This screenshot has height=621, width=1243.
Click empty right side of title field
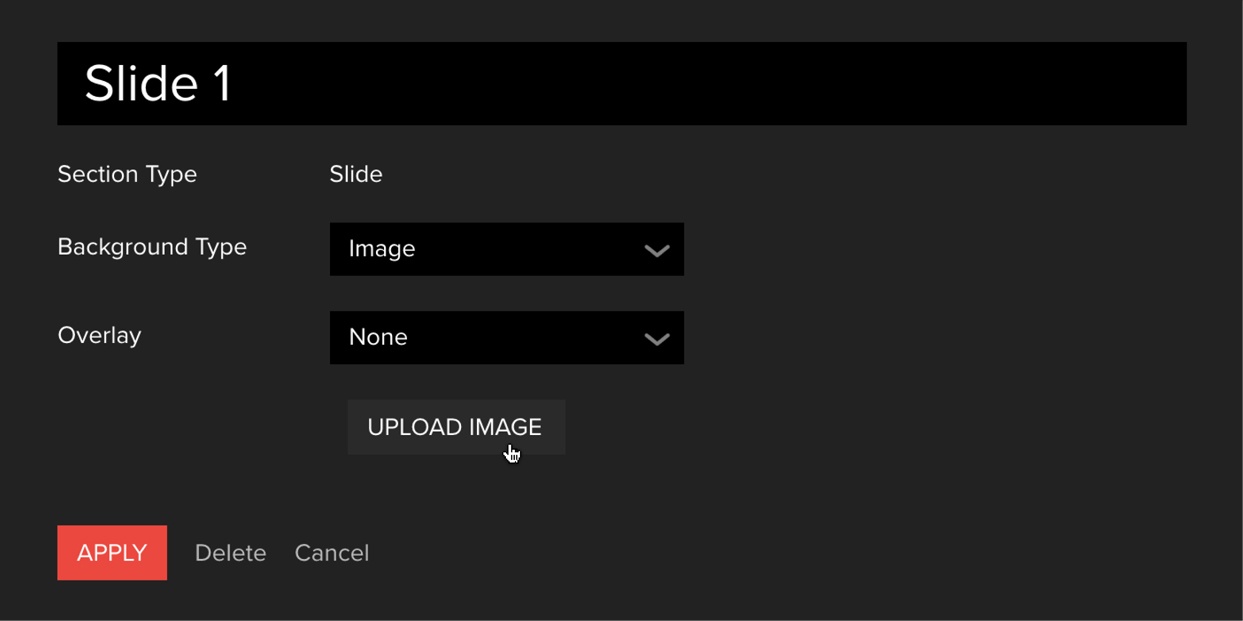pyautogui.click(x=900, y=84)
